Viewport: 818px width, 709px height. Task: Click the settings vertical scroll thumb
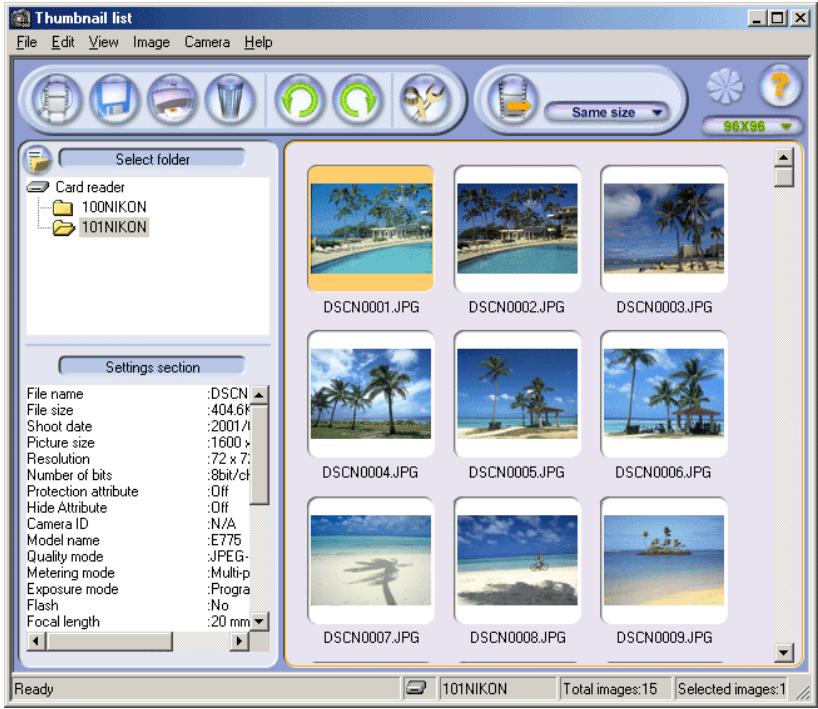(259, 454)
